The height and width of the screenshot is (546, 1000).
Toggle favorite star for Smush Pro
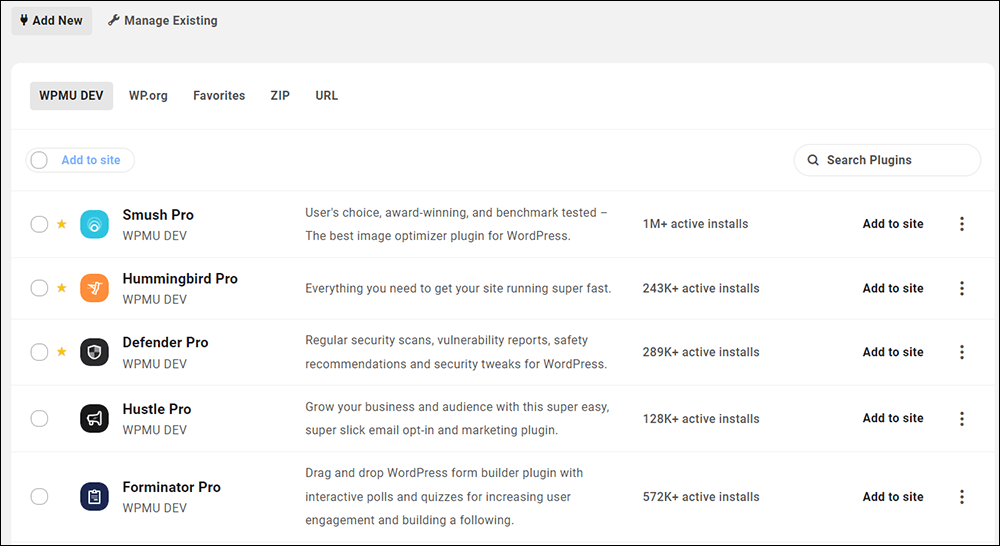tap(62, 224)
